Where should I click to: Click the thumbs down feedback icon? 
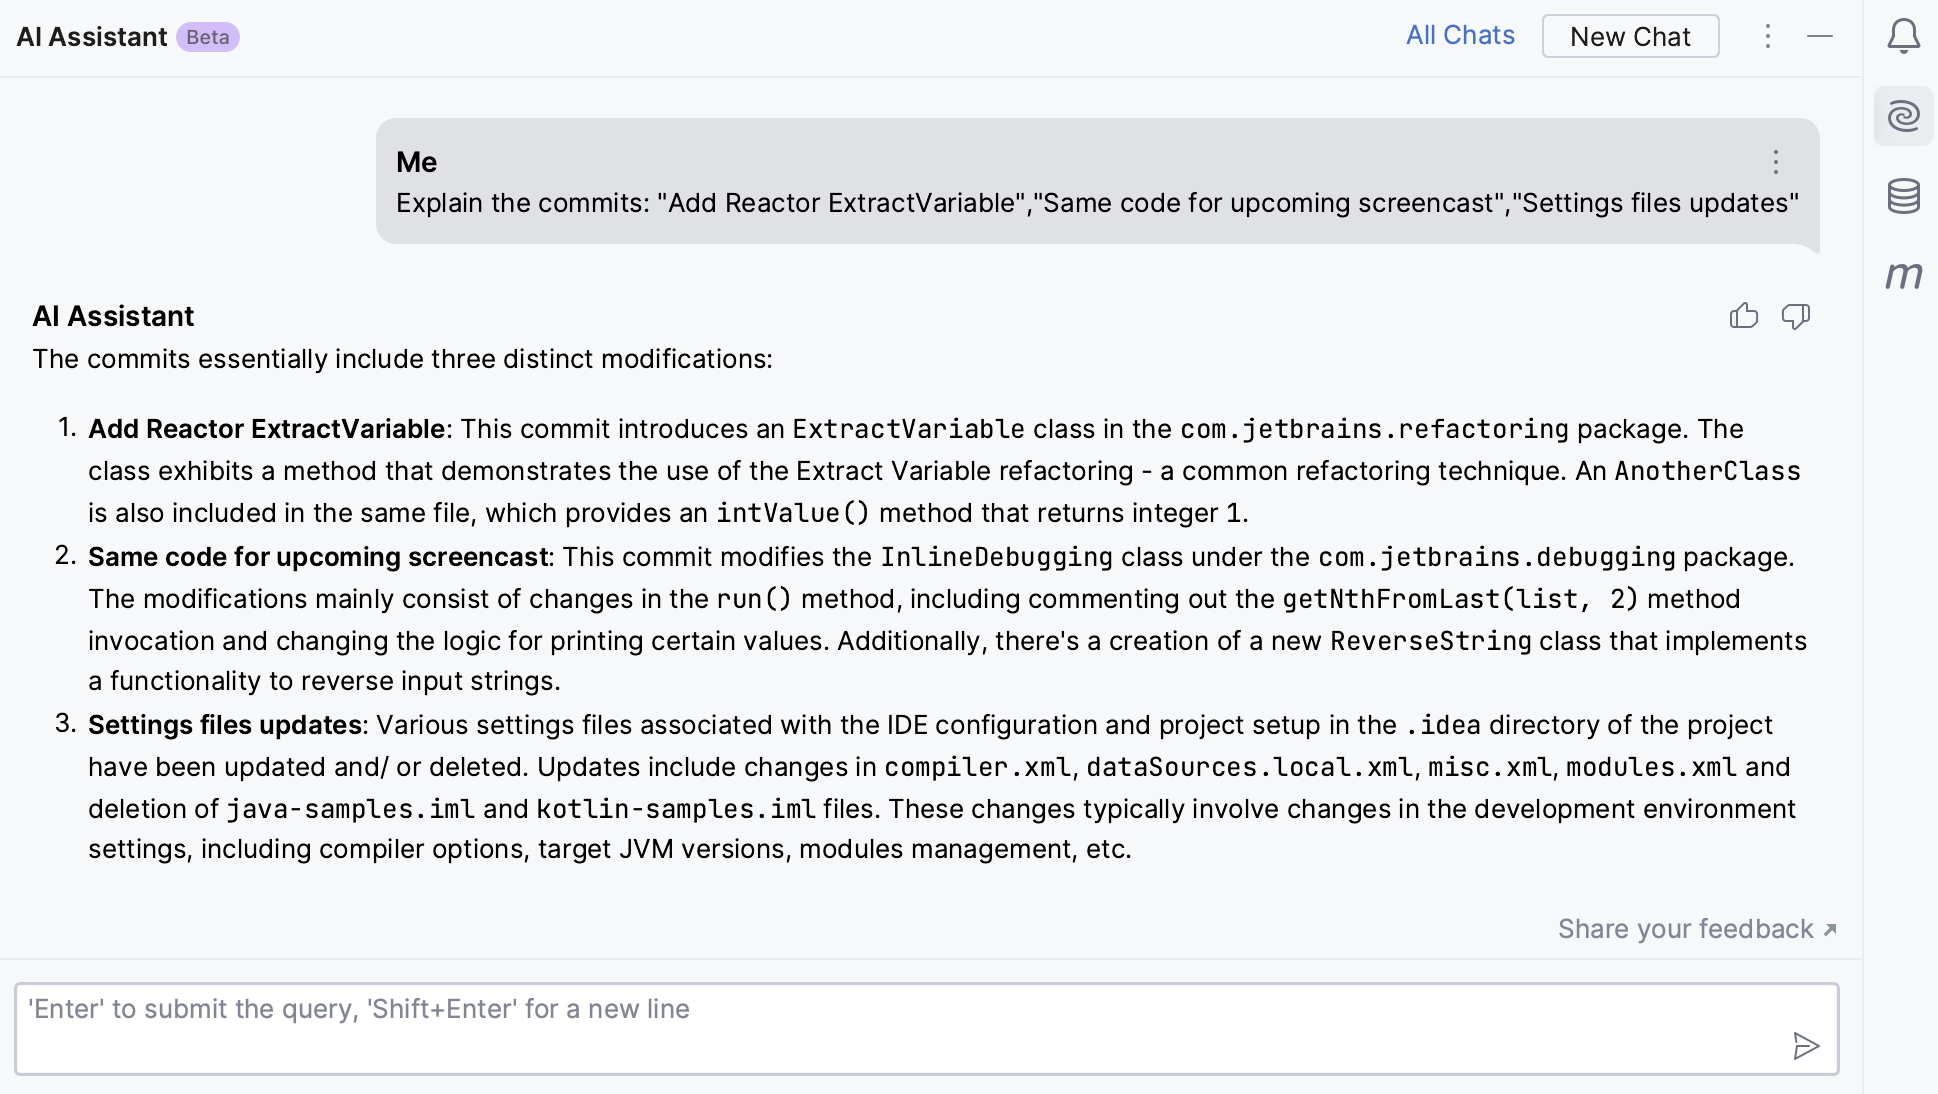[1796, 317]
